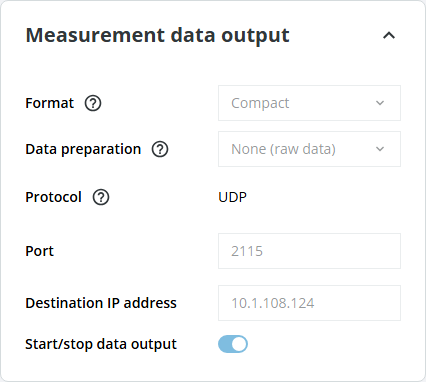The image size is (426, 382).
Task: Click the Format label
Action: (x=49, y=103)
